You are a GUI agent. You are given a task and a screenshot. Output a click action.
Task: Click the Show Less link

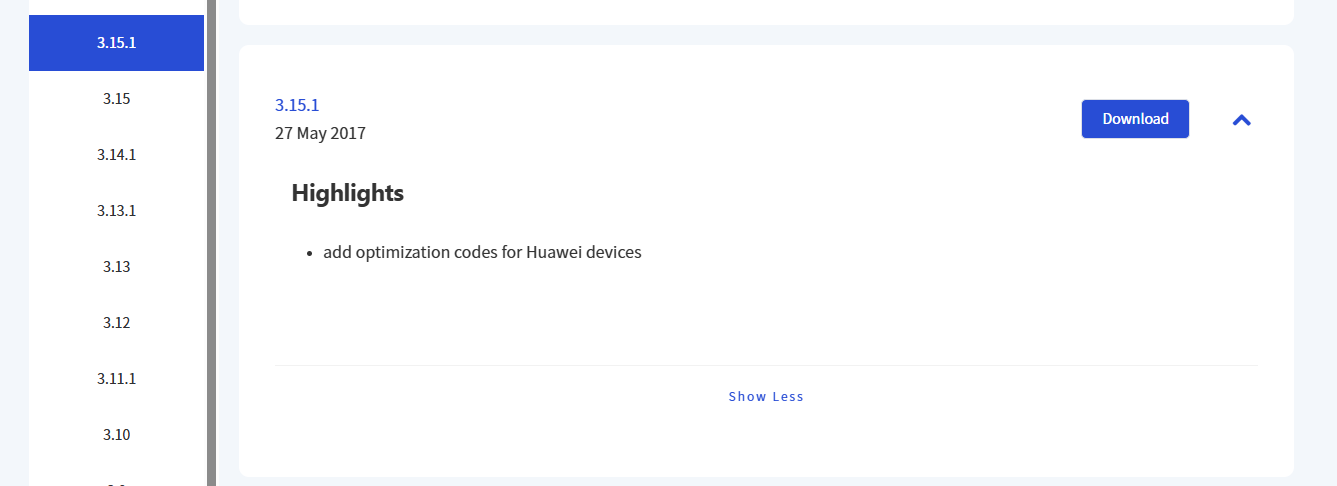tap(766, 397)
